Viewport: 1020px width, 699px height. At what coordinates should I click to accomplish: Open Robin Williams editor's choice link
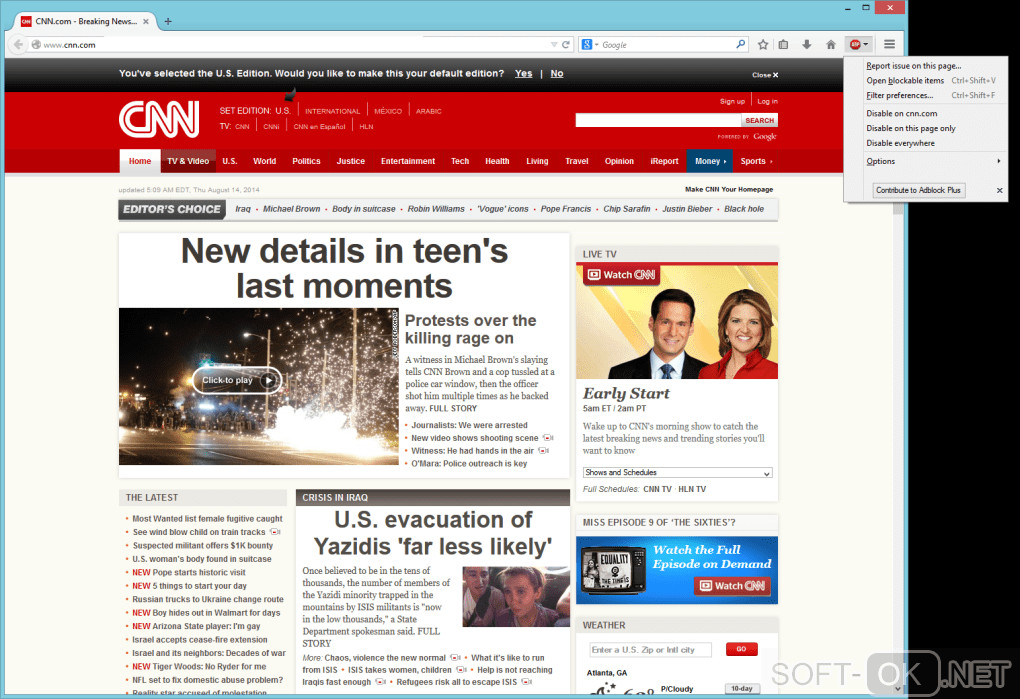coord(436,209)
